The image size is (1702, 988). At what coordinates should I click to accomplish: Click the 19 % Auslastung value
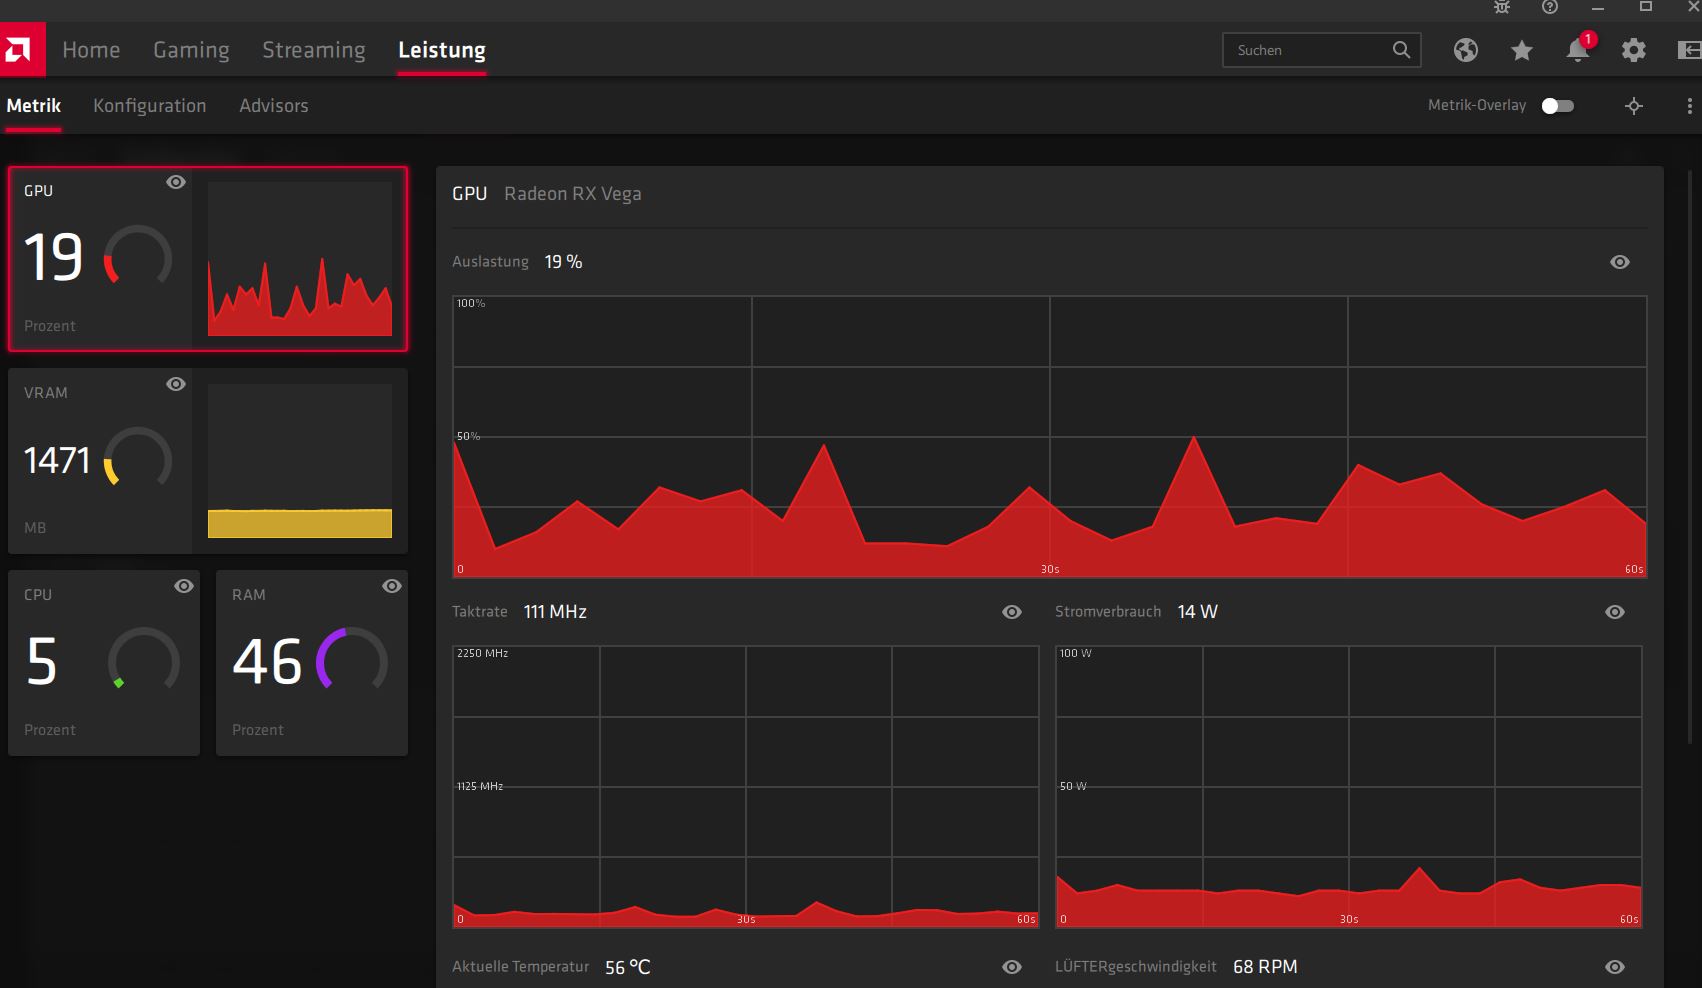click(563, 262)
